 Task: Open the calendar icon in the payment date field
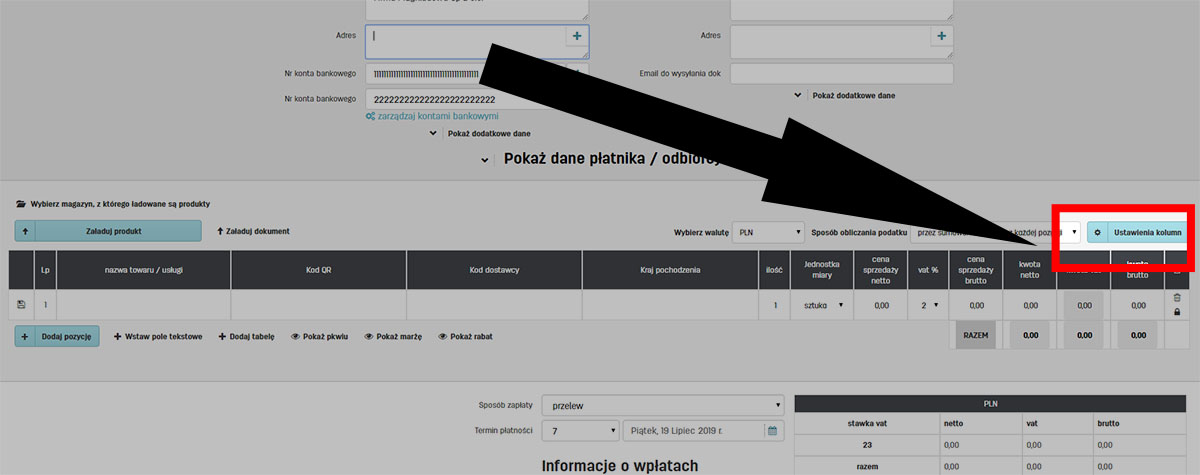[x=772, y=431]
